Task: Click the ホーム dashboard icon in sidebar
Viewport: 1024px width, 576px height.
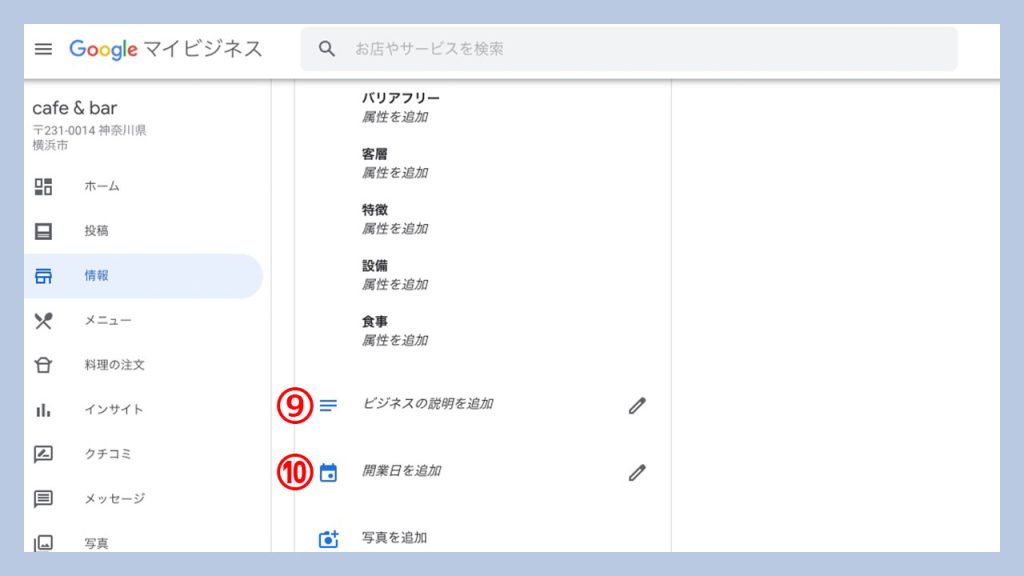Action: tap(43, 186)
